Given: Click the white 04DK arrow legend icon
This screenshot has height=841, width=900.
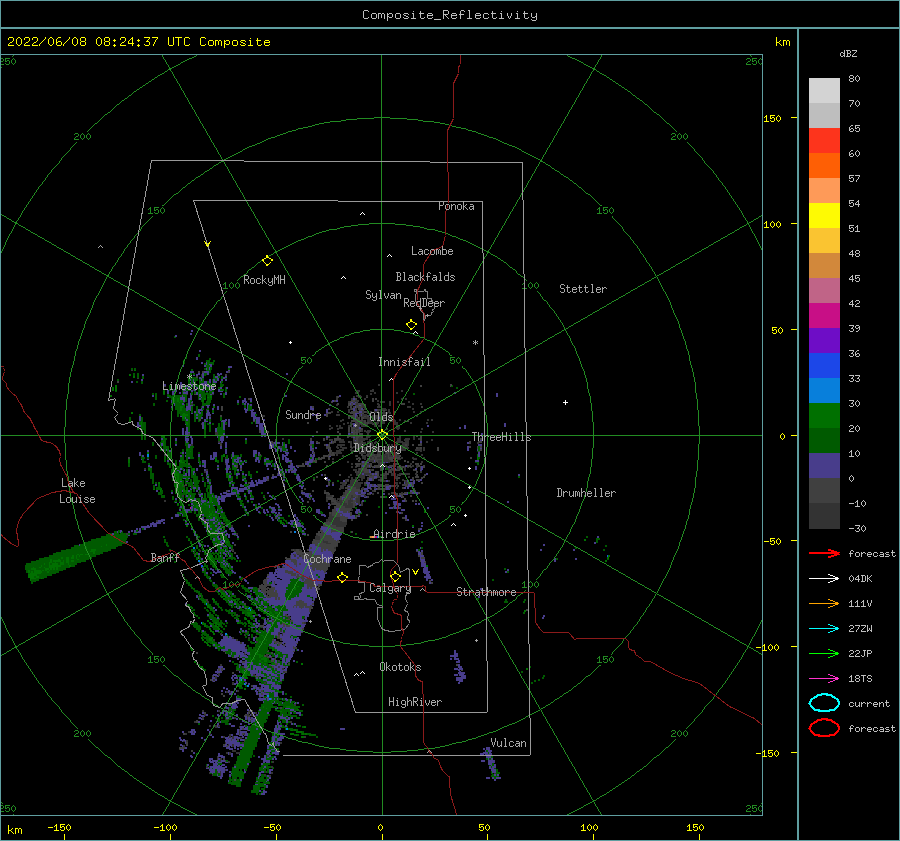Looking at the screenshot, I should click(x=824, y=579).
